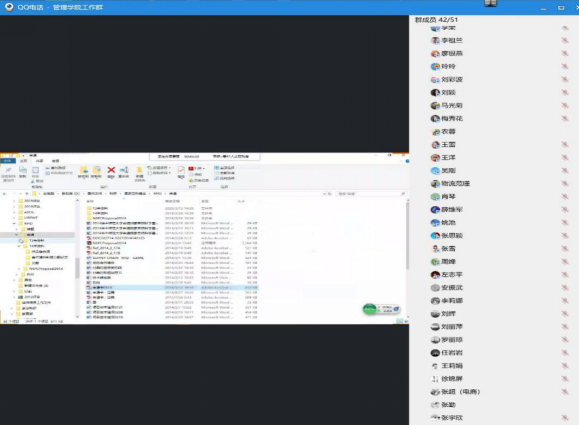This screenshot has height=425, width=579.
Task: Select member name 李祖兰
Action: tap(452, 40)
